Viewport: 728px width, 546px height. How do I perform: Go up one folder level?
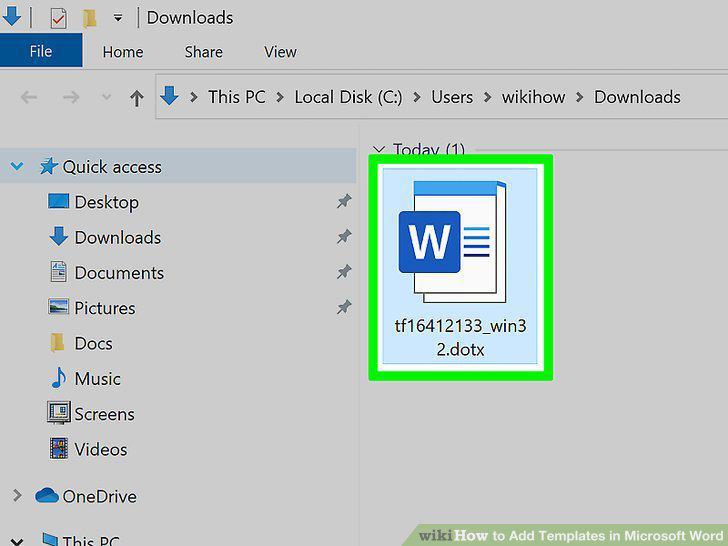pyautogui.click(x=136, y=98)
